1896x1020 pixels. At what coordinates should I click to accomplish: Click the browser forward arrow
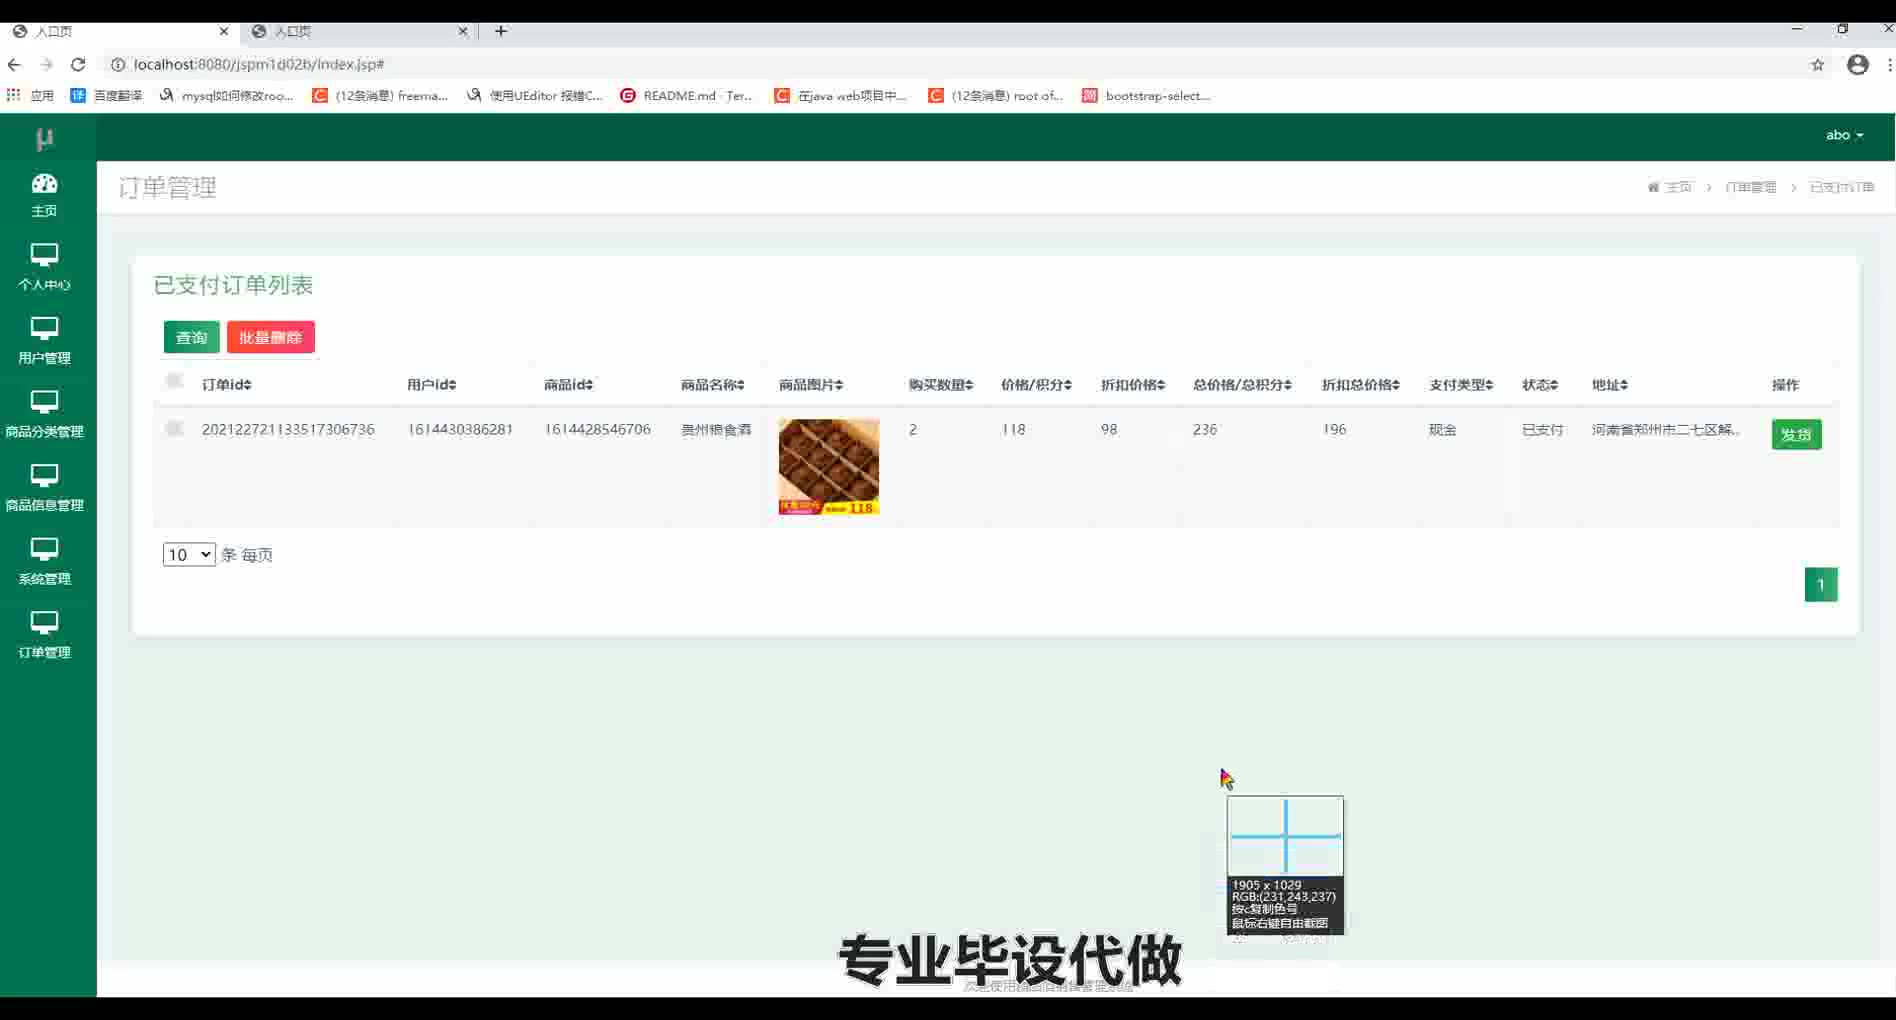click(46, 64)
